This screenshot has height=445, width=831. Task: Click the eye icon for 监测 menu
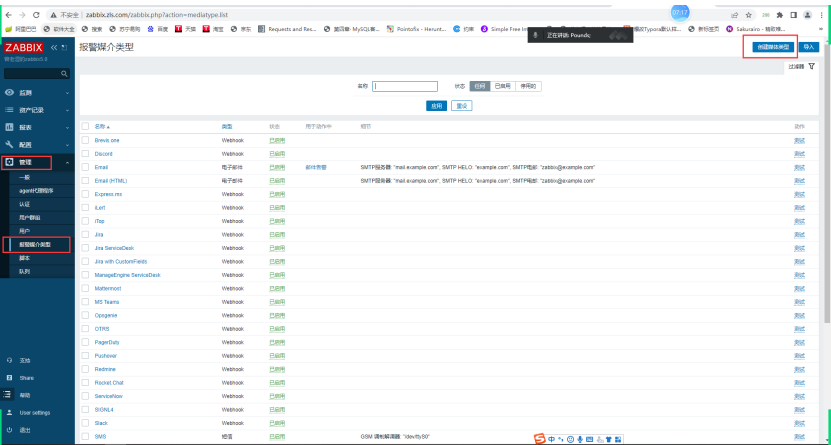pos(9,93)
